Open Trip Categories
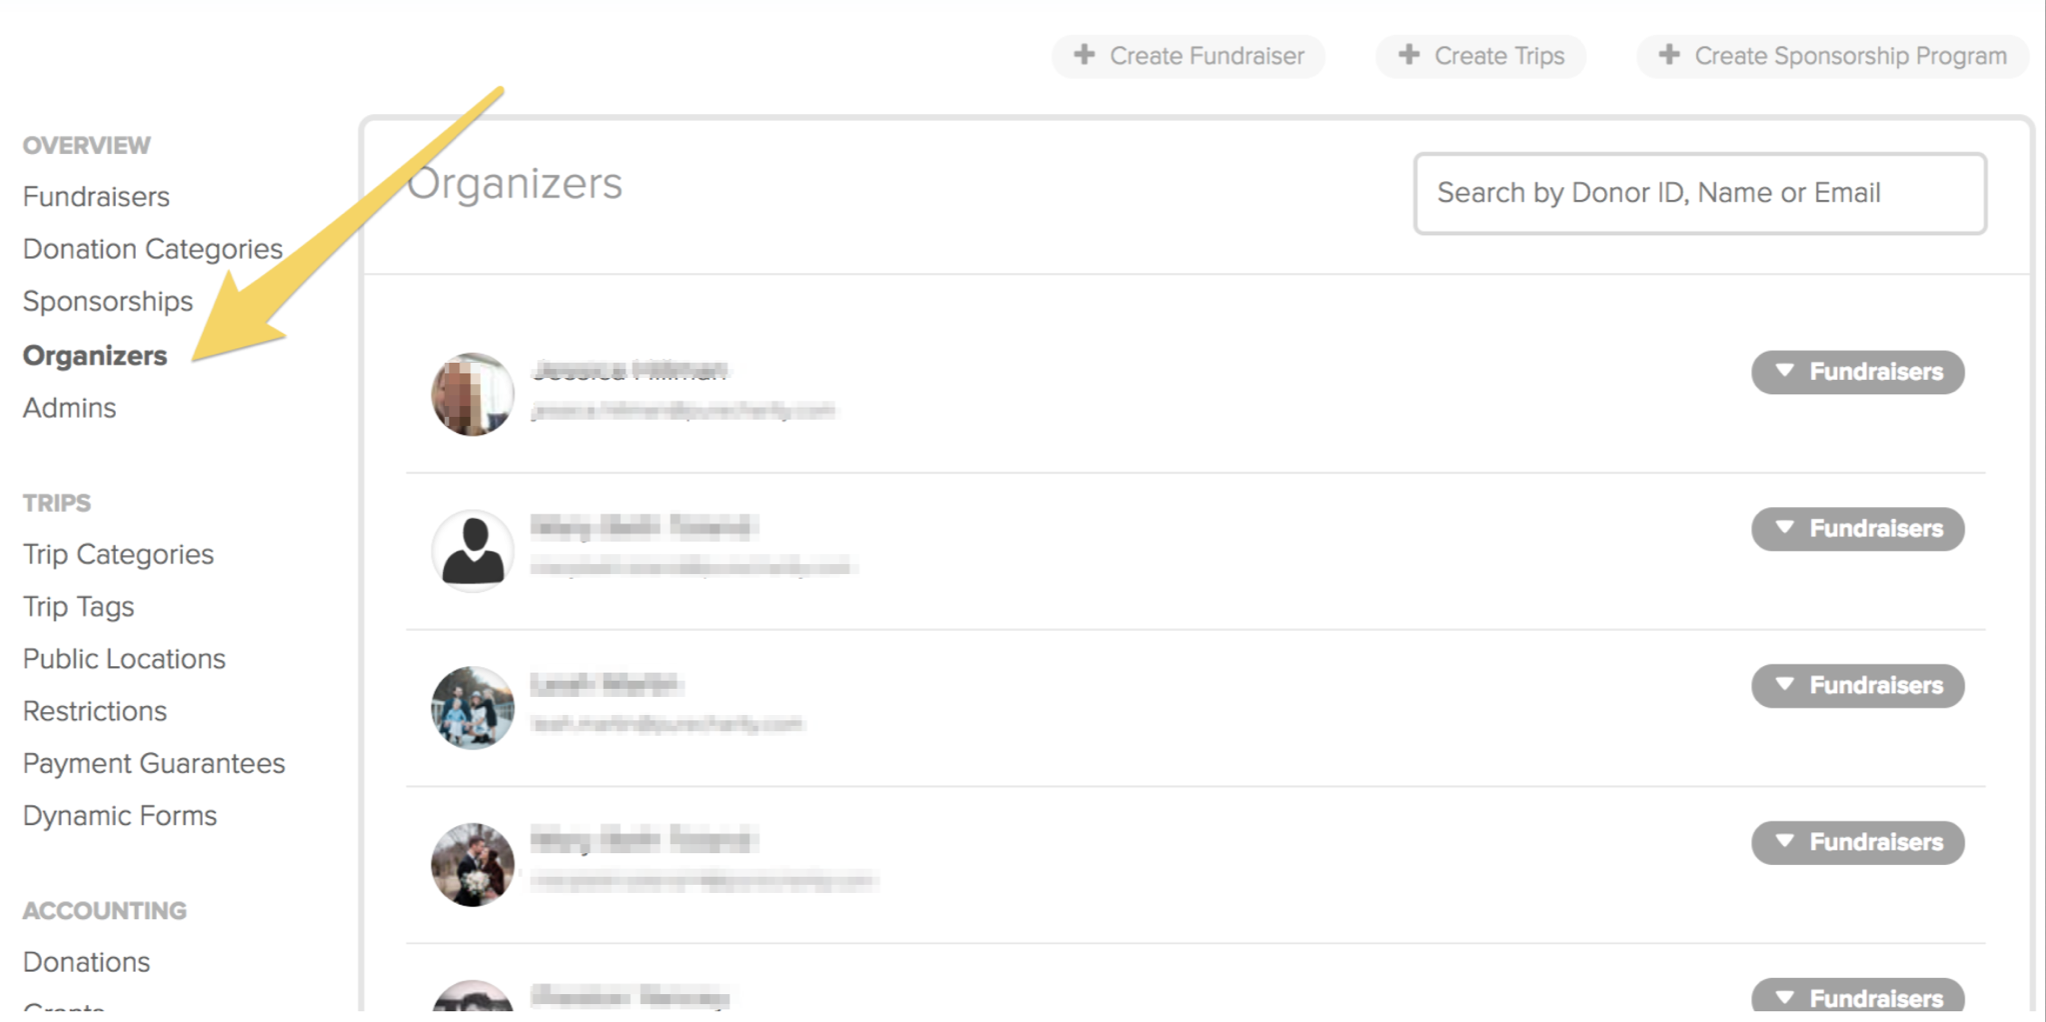This screenshot has width=2046, height=1022. pyautogui.click(x=119, y=554)
